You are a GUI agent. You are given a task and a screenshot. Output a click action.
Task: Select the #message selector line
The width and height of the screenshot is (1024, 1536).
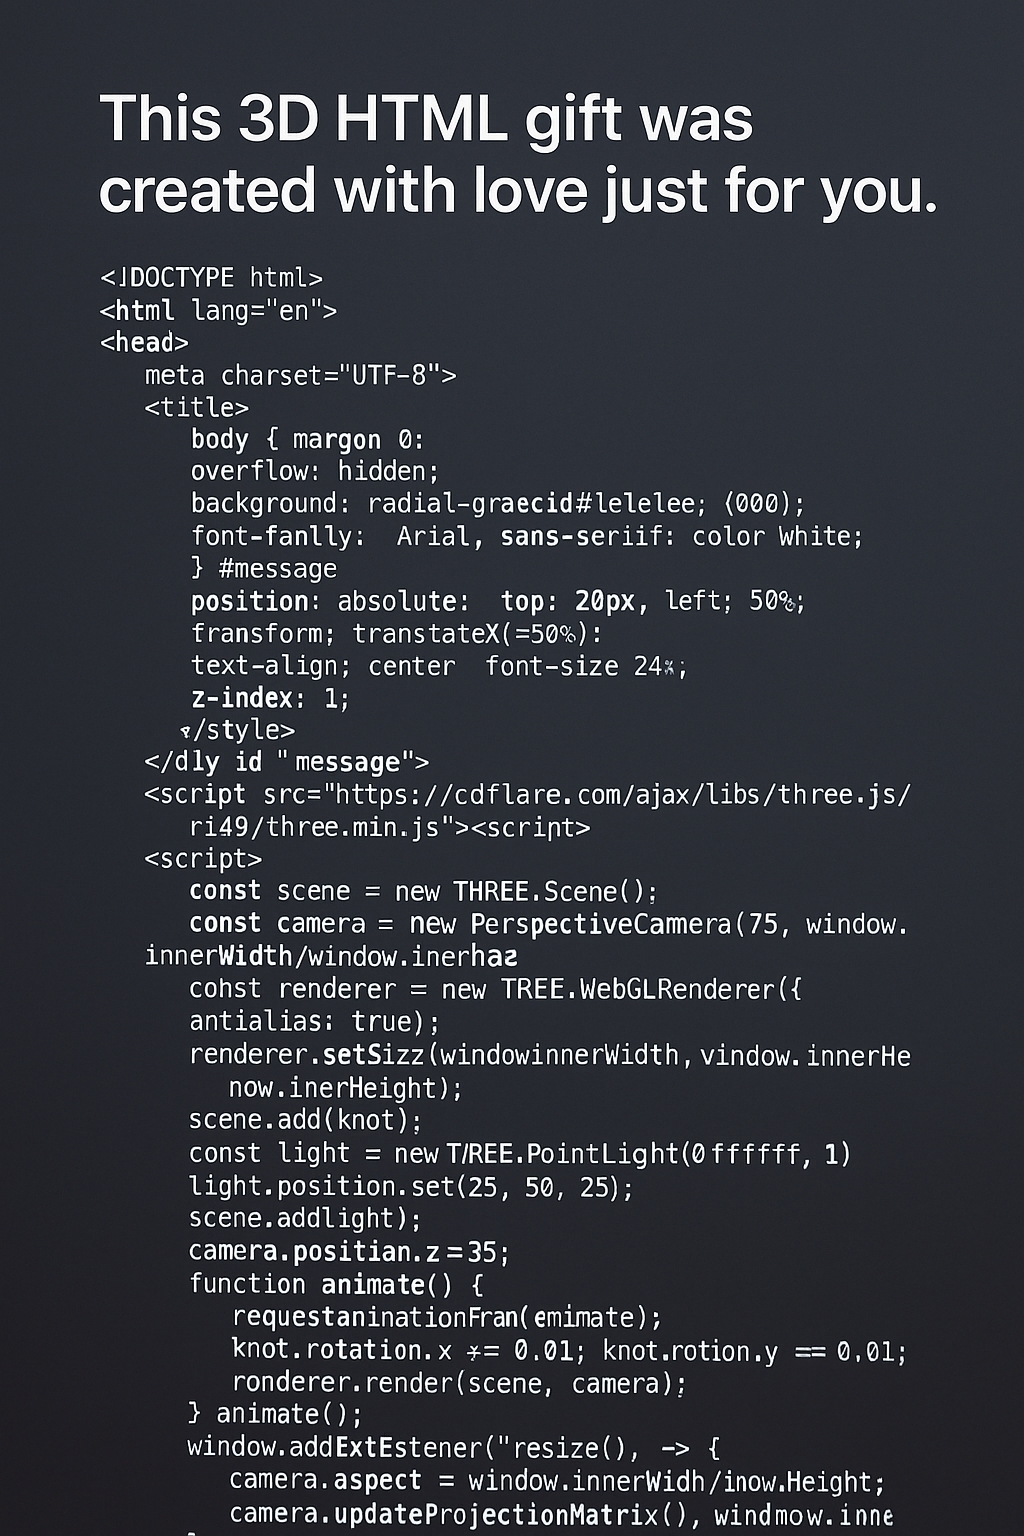(x=263, y=568)
